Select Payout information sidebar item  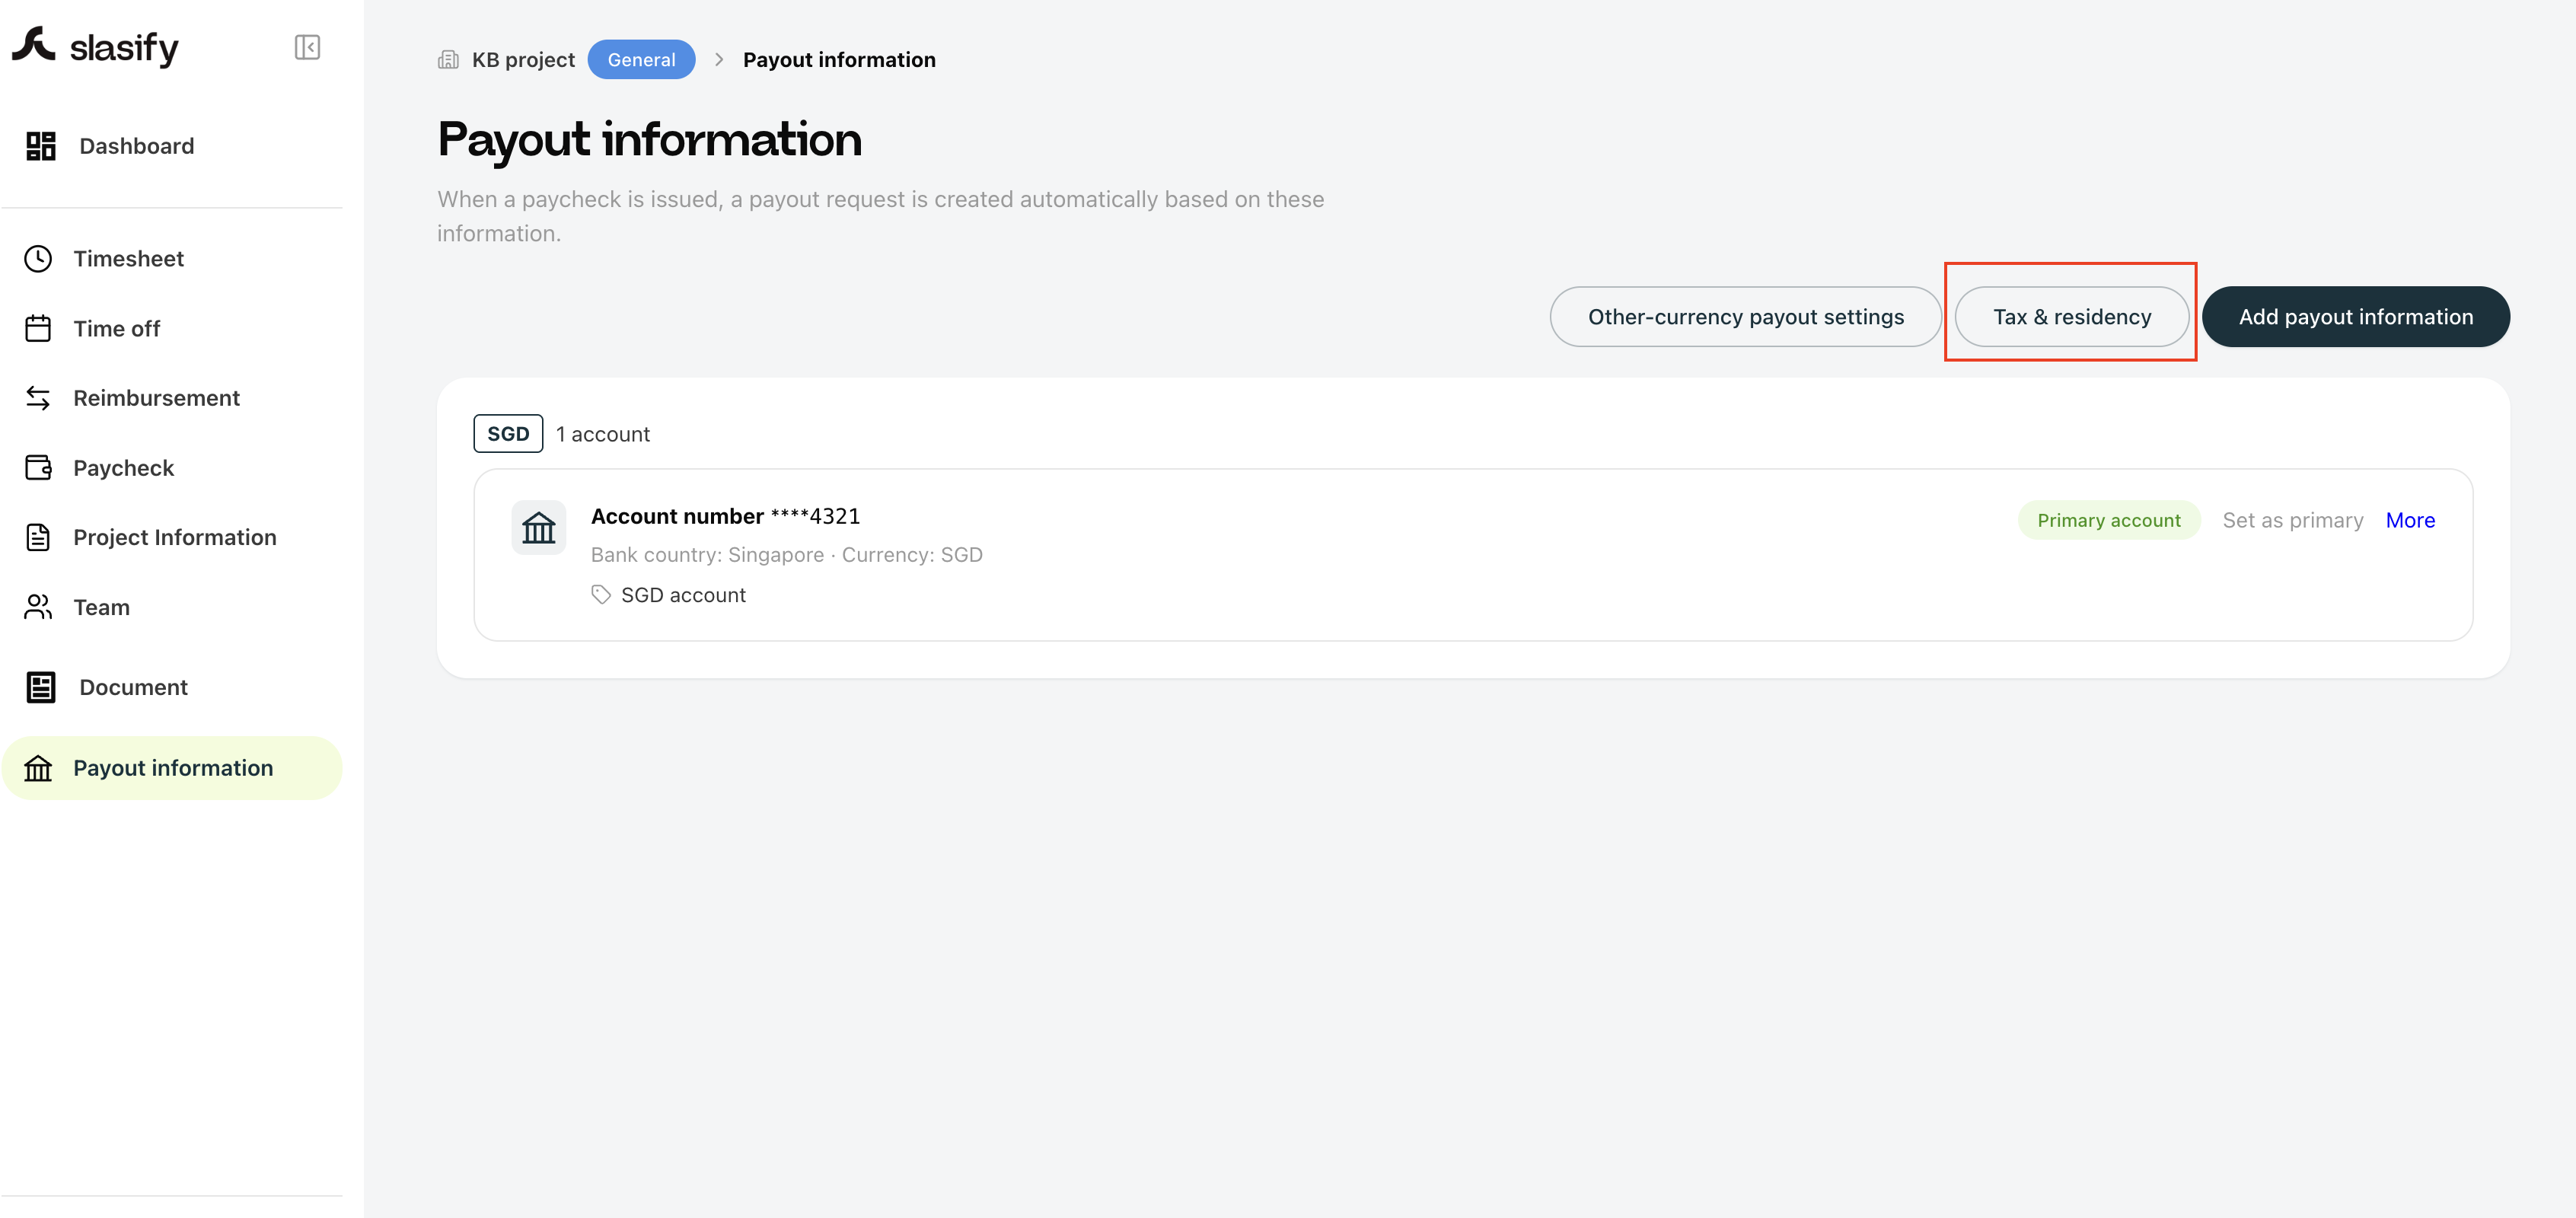172,768
